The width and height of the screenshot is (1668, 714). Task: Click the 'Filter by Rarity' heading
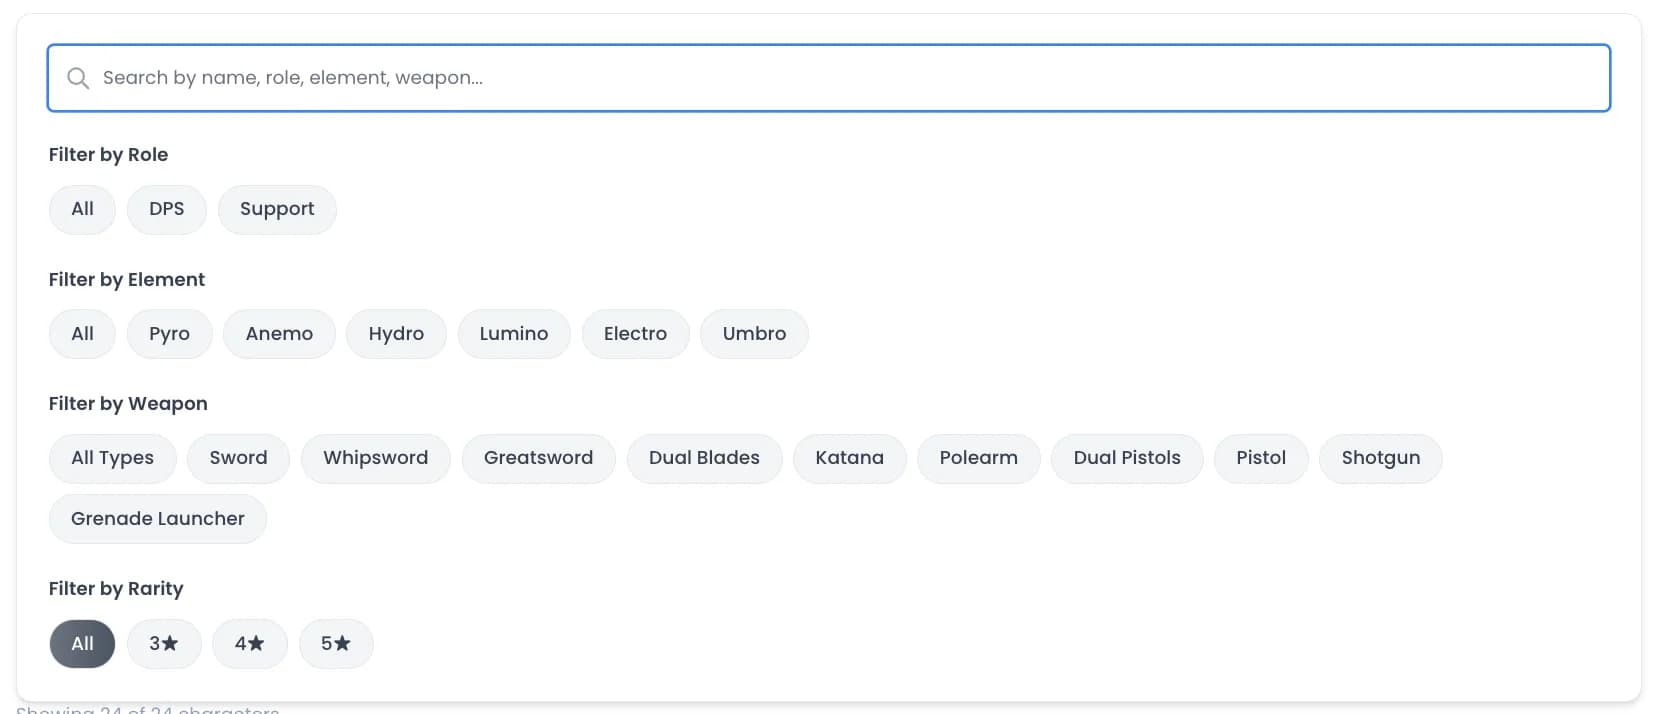point(116,589)
